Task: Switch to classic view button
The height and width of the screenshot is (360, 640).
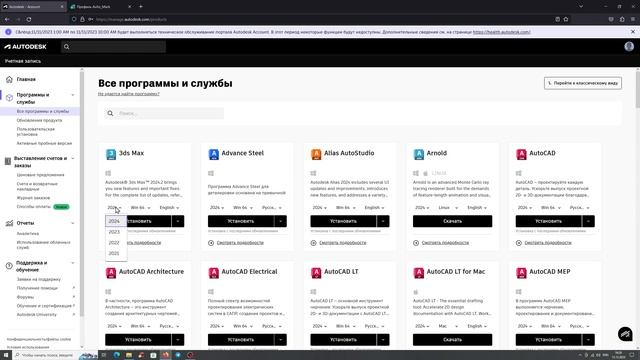Action: [582, 83]
